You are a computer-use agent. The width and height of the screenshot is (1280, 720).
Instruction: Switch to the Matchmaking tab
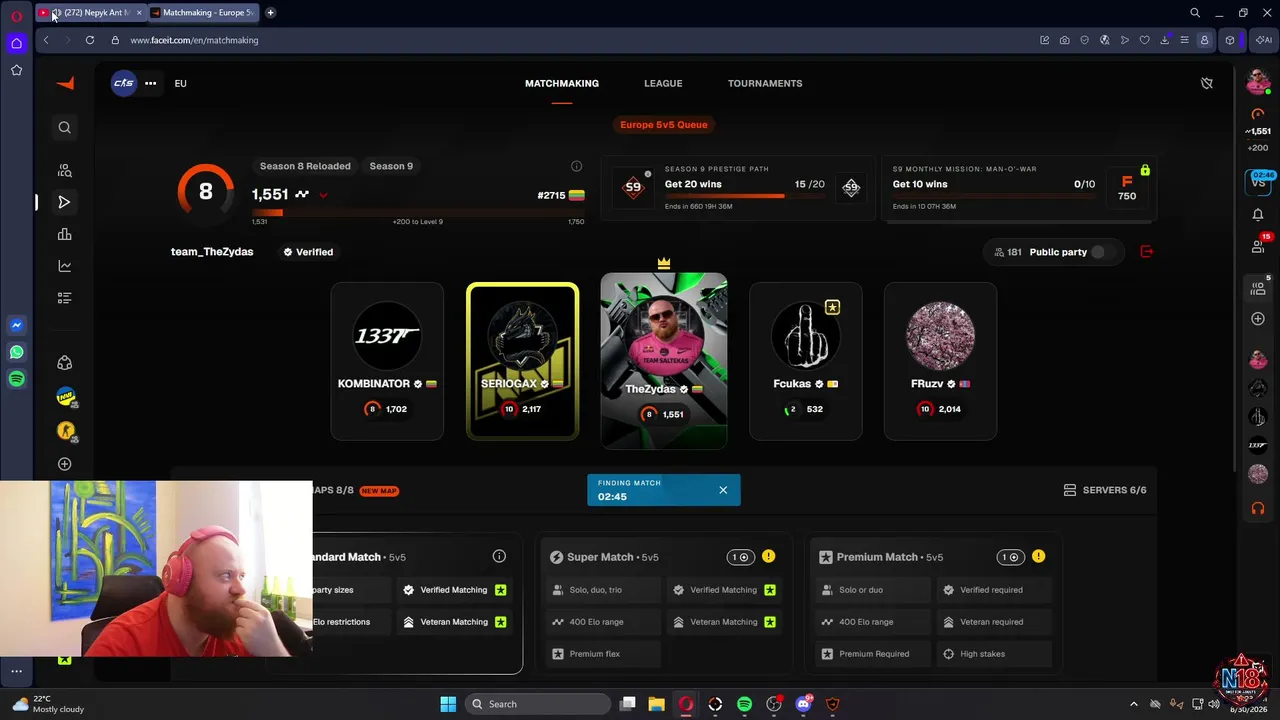click(562, 83)
